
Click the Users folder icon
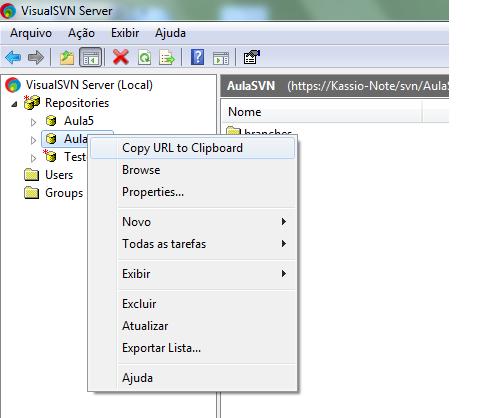pos(32,174)
